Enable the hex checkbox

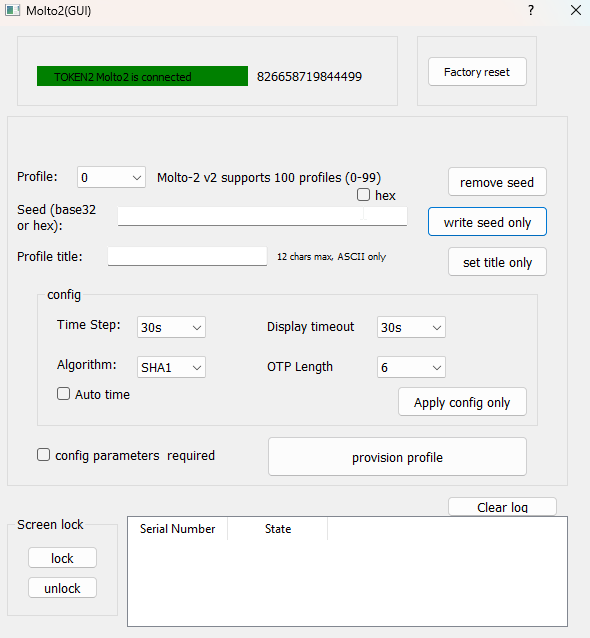(363, 195)
